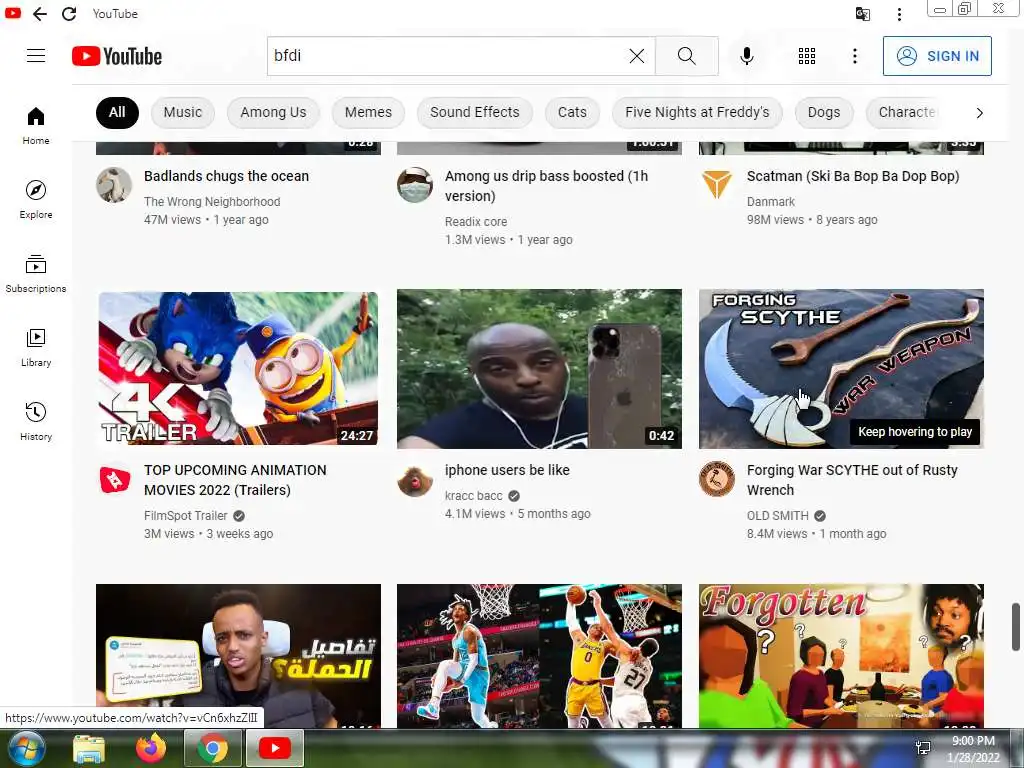1024x768 pixels.
Task: Play the iphone users thumbnail
Action: click(539, 369)
